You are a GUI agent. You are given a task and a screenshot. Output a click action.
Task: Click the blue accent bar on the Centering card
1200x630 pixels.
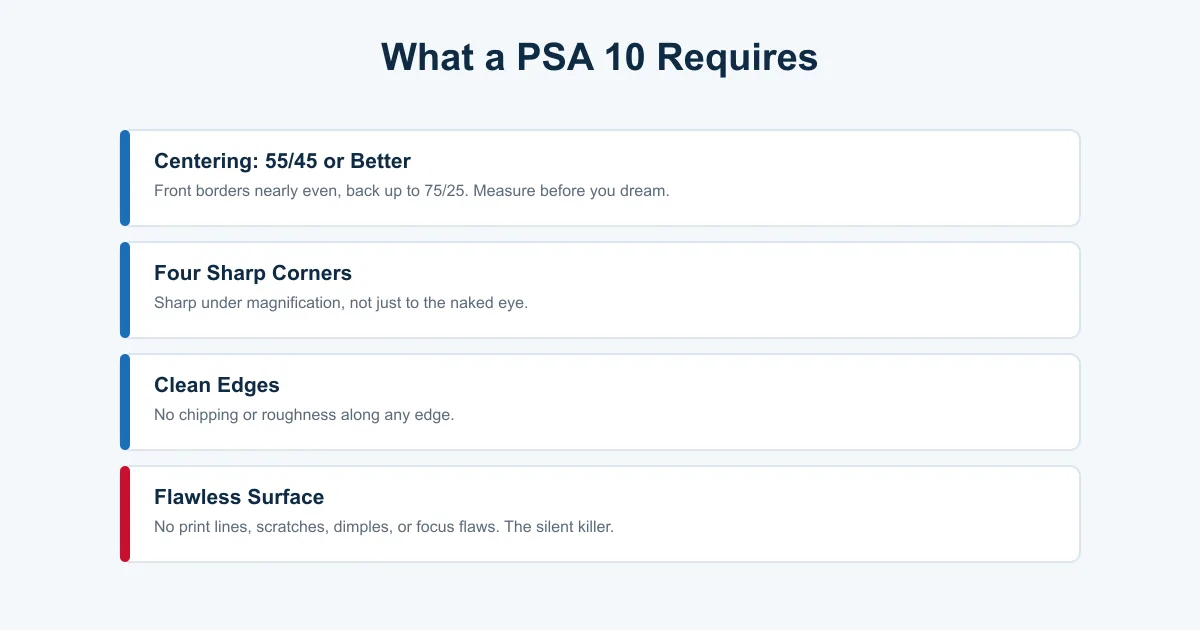(x=125, y=178)
